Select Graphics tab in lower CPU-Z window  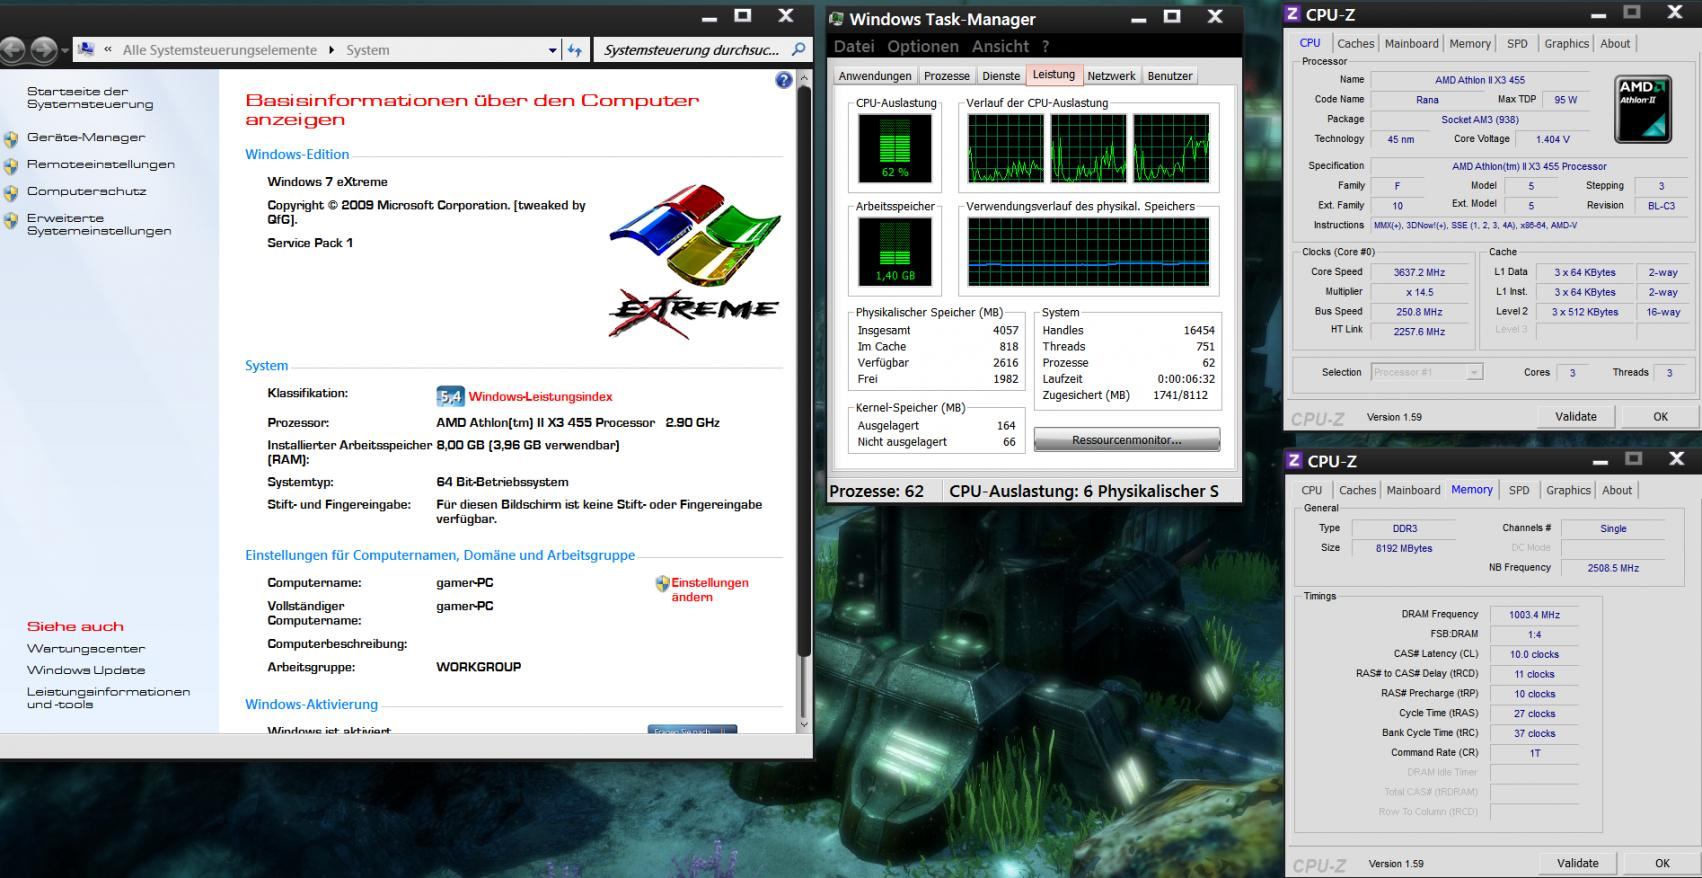click(1568, 490)
